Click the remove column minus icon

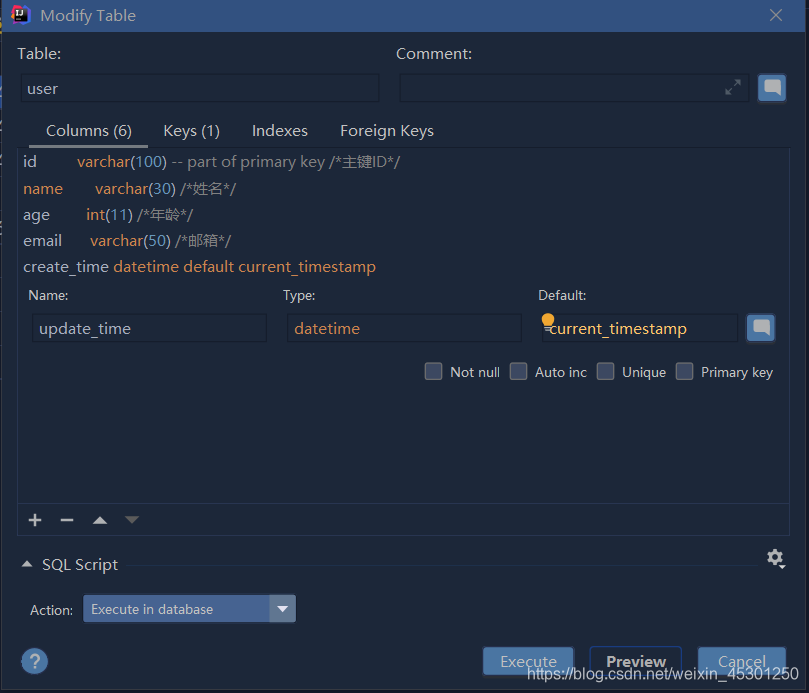pyautogui.click(x=67, y=520)
